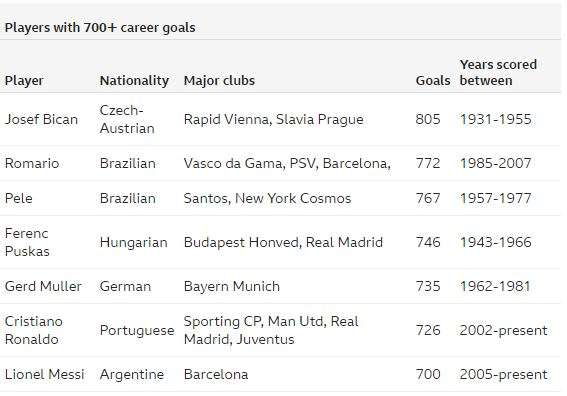Click the Ferenc Puskas name cell
The height and width of the screenshot is (396, 567).
pyautogui.click(x=27, y=242)
